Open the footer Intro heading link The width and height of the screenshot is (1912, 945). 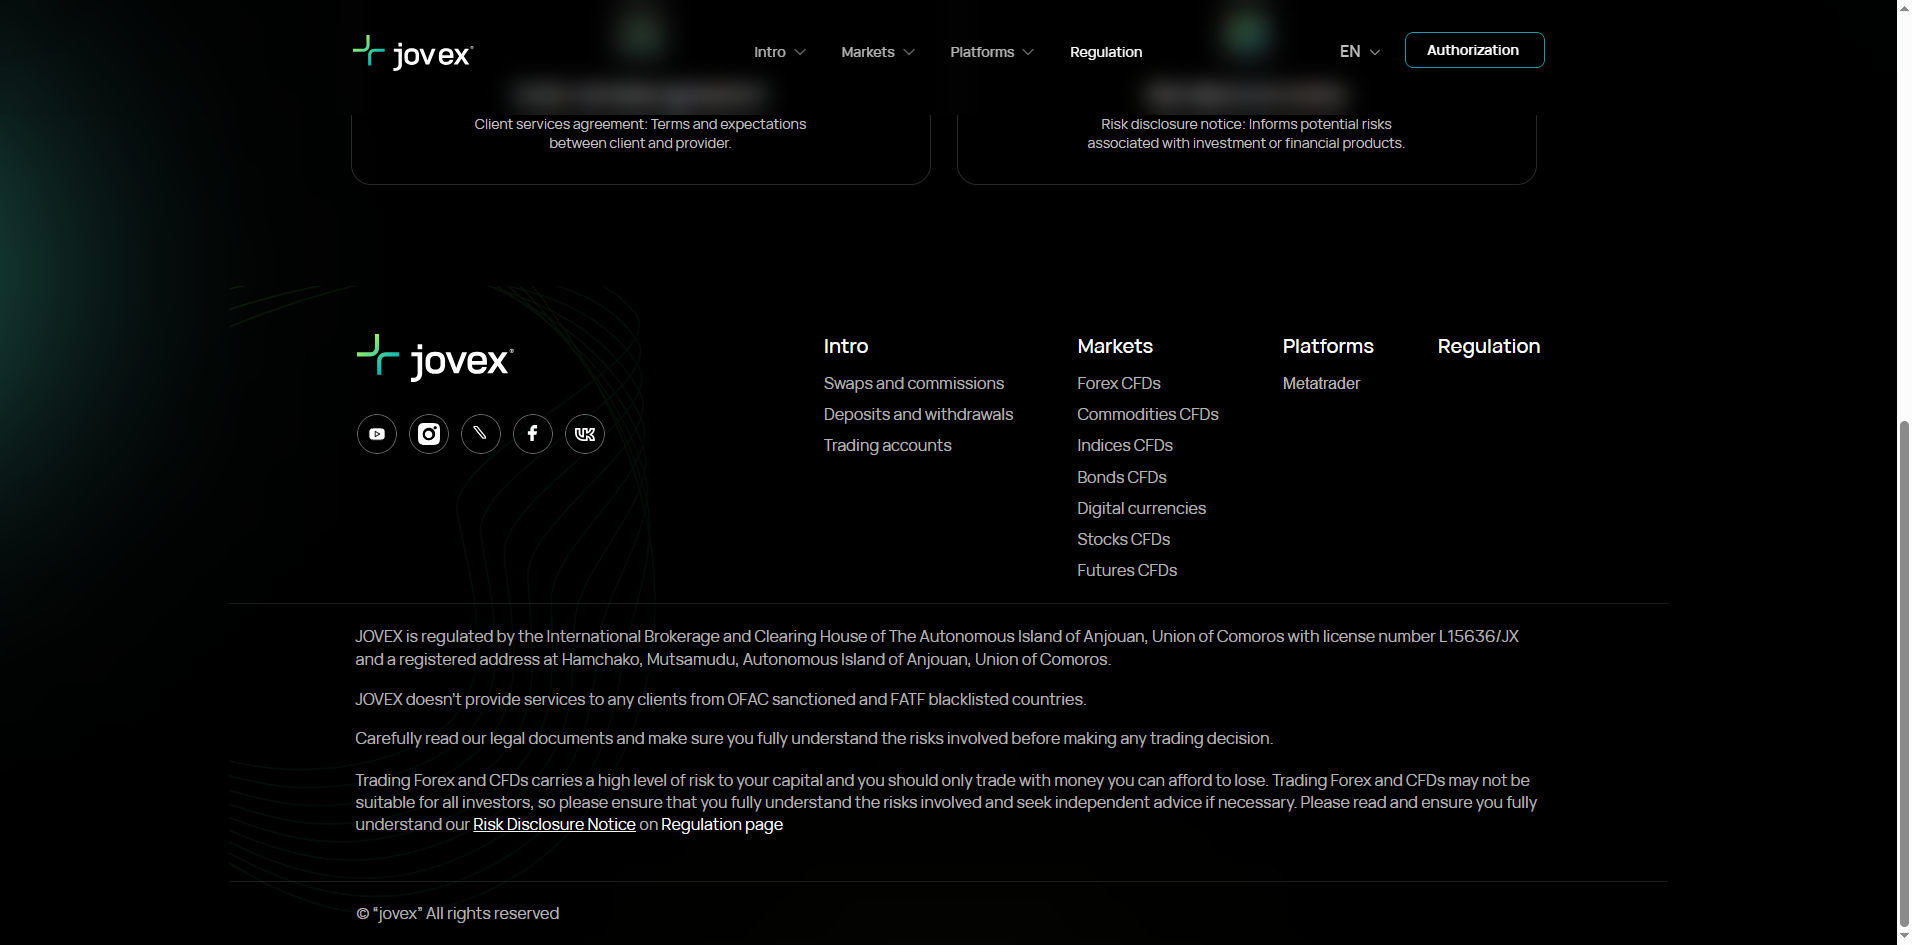pyautogui.click(x=846, y=346)
